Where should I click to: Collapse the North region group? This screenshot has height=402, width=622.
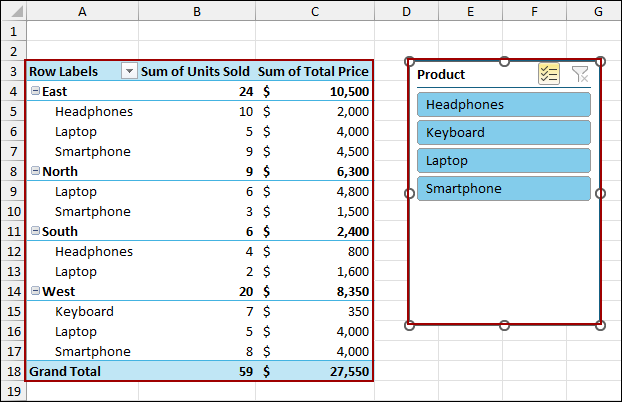click(x=35, y=172)
